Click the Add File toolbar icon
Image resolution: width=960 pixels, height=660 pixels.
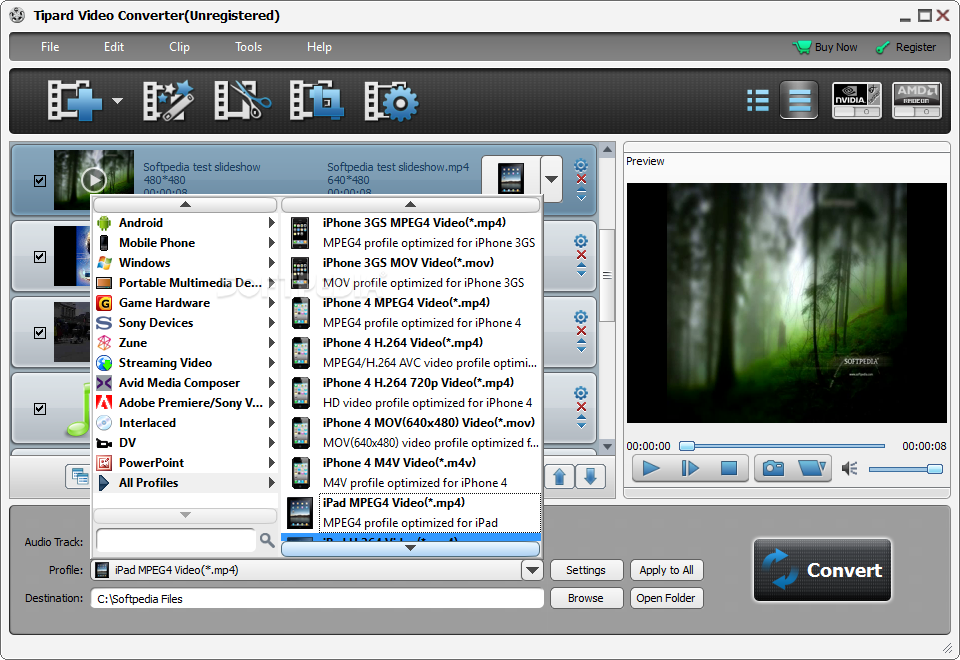pos(75,100)
